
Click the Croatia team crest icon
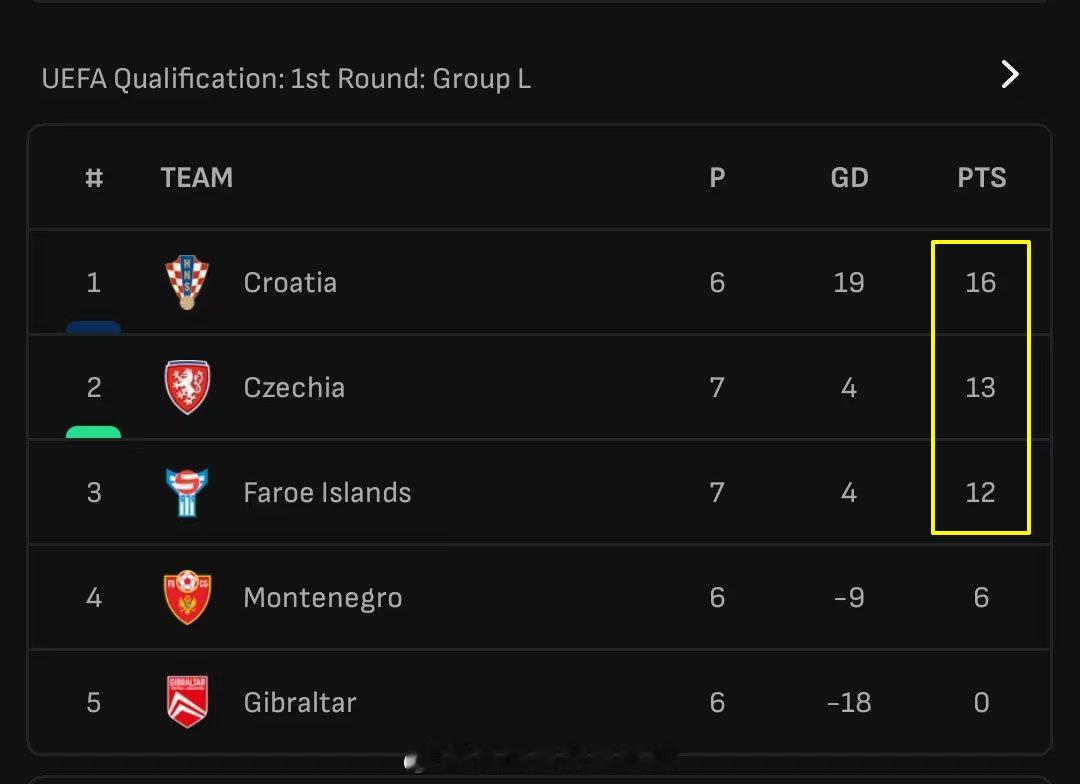(187, 282)
